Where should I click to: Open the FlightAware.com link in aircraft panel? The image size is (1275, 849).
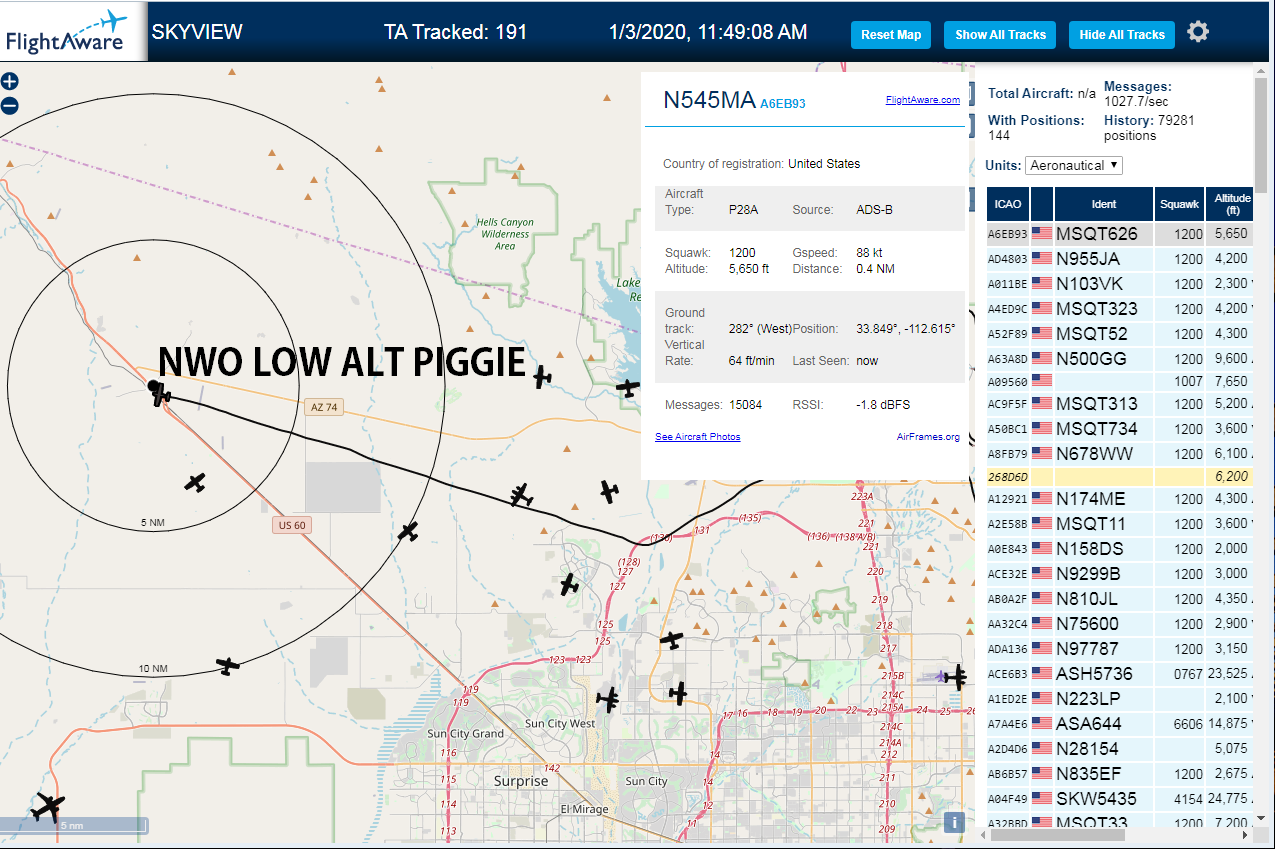click(922, 100)
